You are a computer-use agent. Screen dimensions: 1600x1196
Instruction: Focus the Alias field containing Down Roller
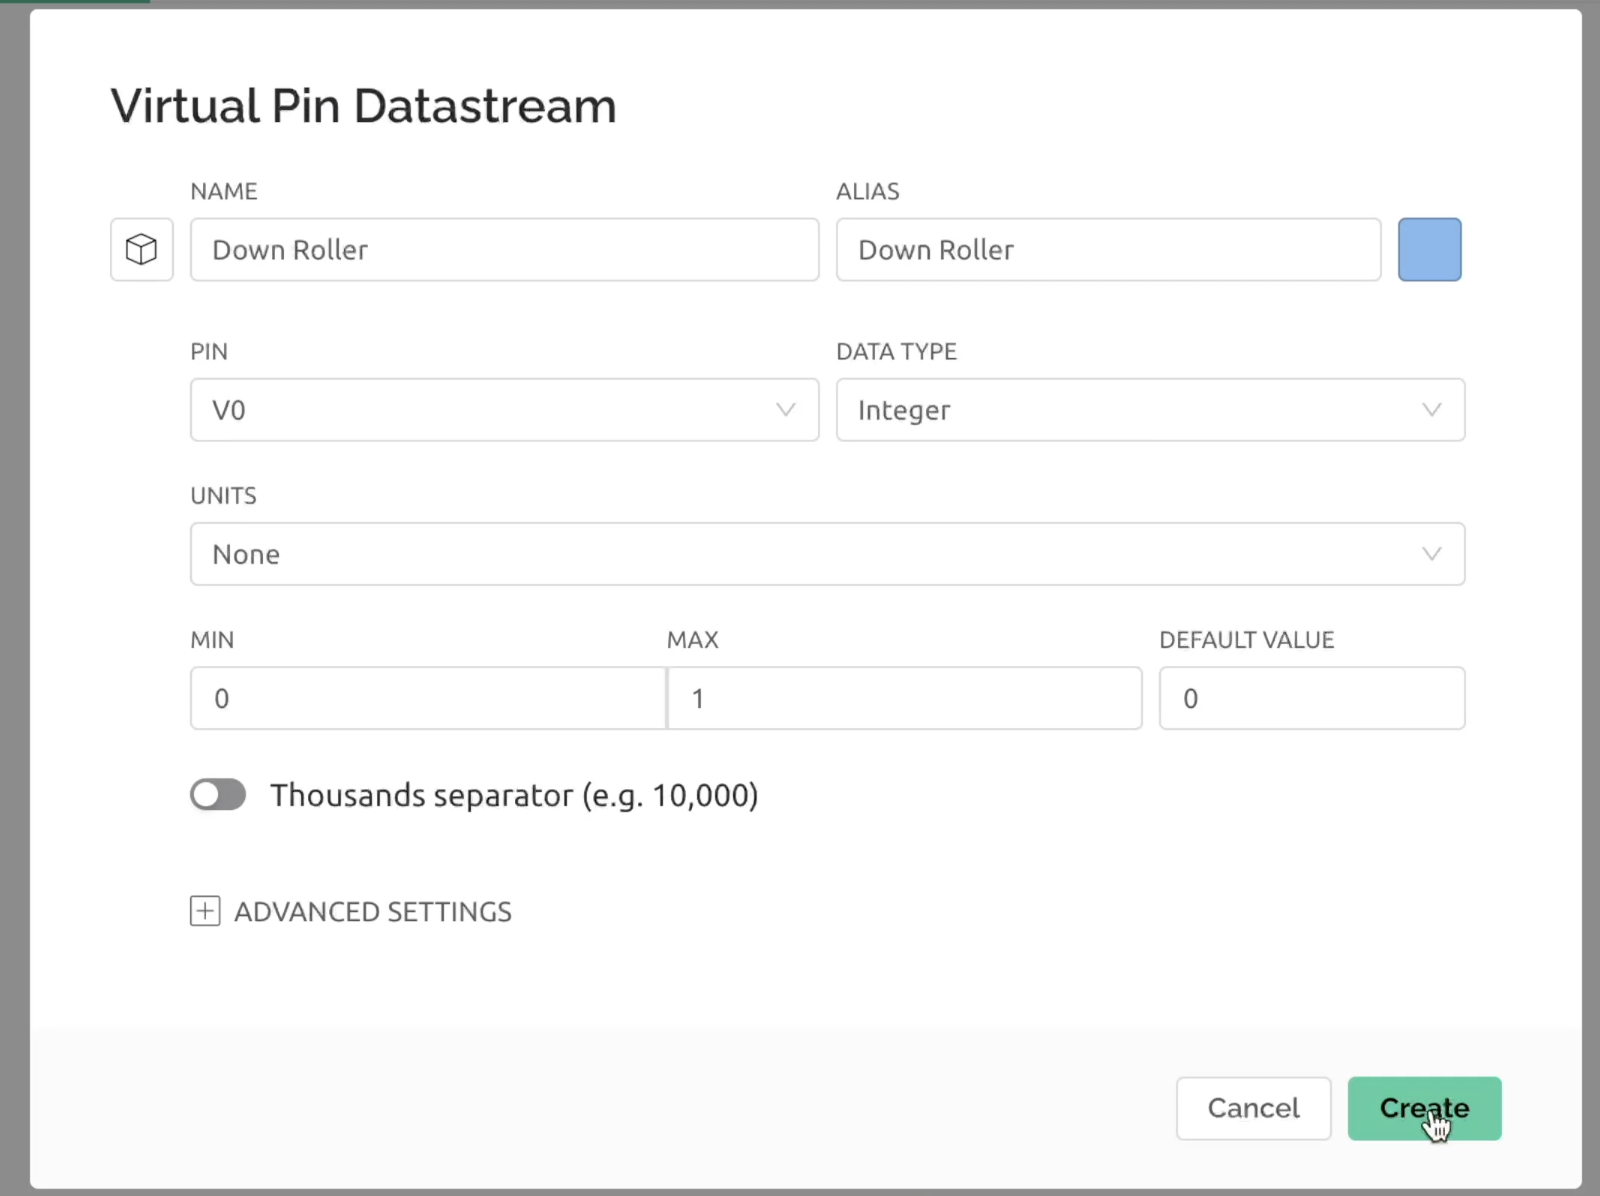1108,250
